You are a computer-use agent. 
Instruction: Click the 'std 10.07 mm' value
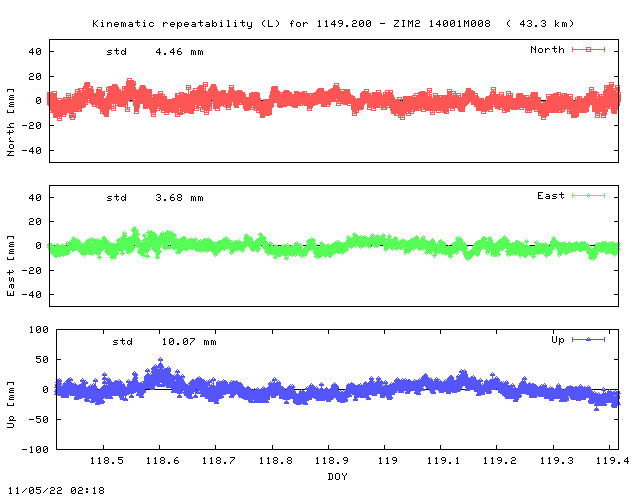pos(164,342)
